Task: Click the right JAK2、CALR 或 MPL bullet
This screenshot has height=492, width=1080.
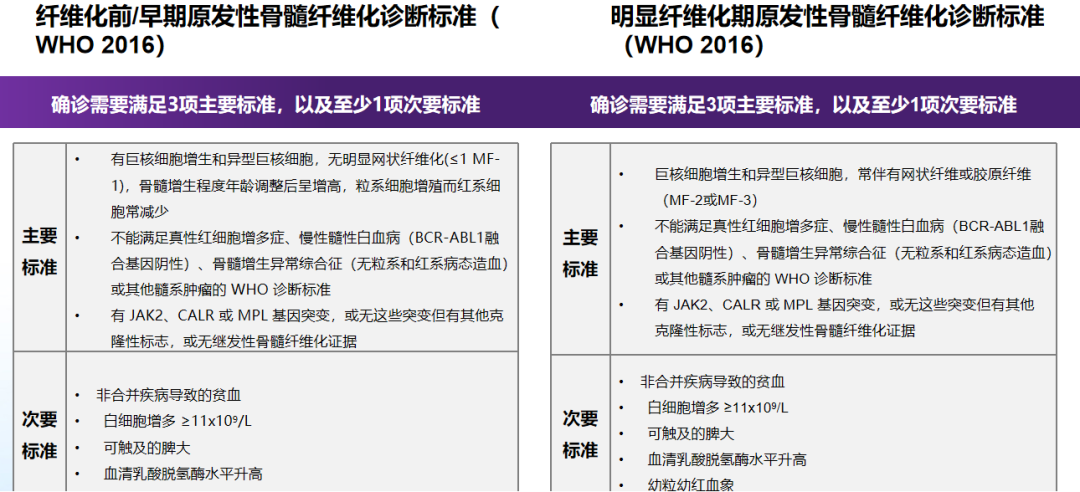Action: (x=843, y=317)
